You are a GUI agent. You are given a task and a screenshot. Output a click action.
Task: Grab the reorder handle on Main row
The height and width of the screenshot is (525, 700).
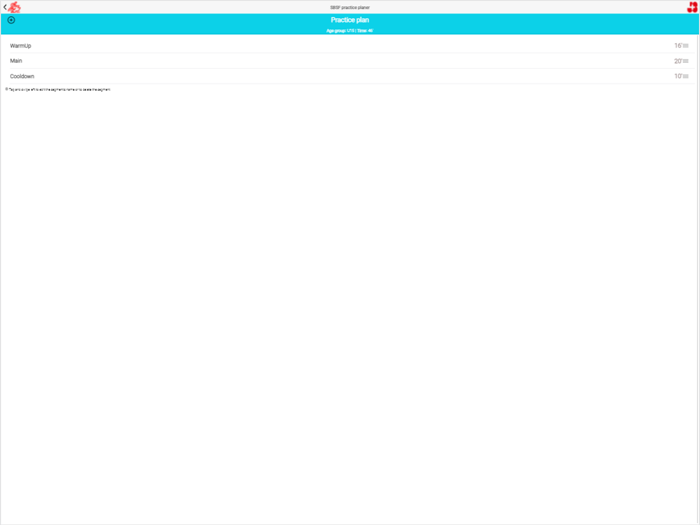click(686, 61)
